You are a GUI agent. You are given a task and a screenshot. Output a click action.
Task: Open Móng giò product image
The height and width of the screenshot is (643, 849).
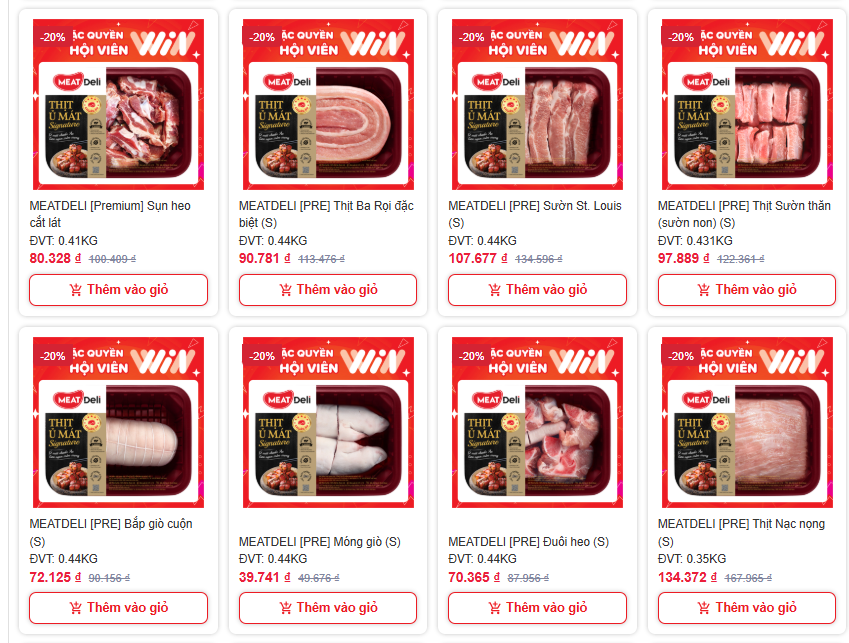point(328,422)
